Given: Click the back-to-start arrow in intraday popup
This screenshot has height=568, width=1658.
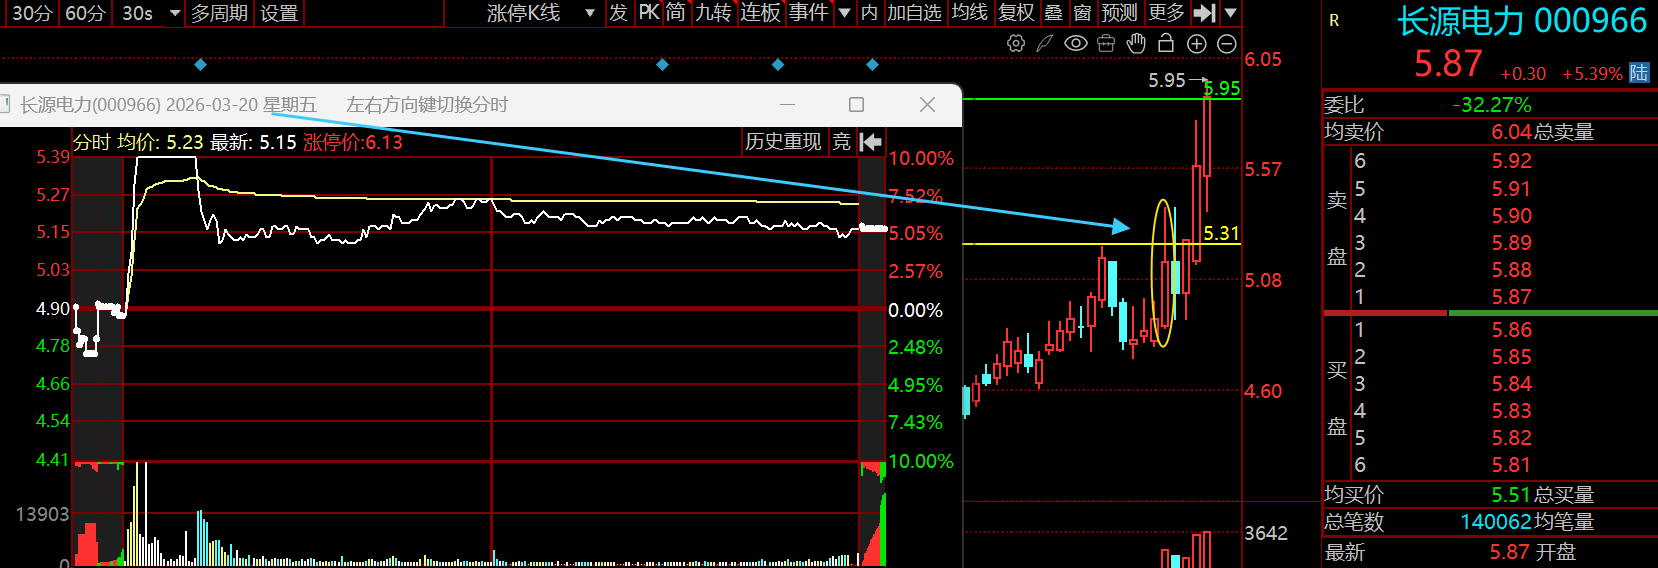Looking at the screenshot, I should tap(871, 142).
